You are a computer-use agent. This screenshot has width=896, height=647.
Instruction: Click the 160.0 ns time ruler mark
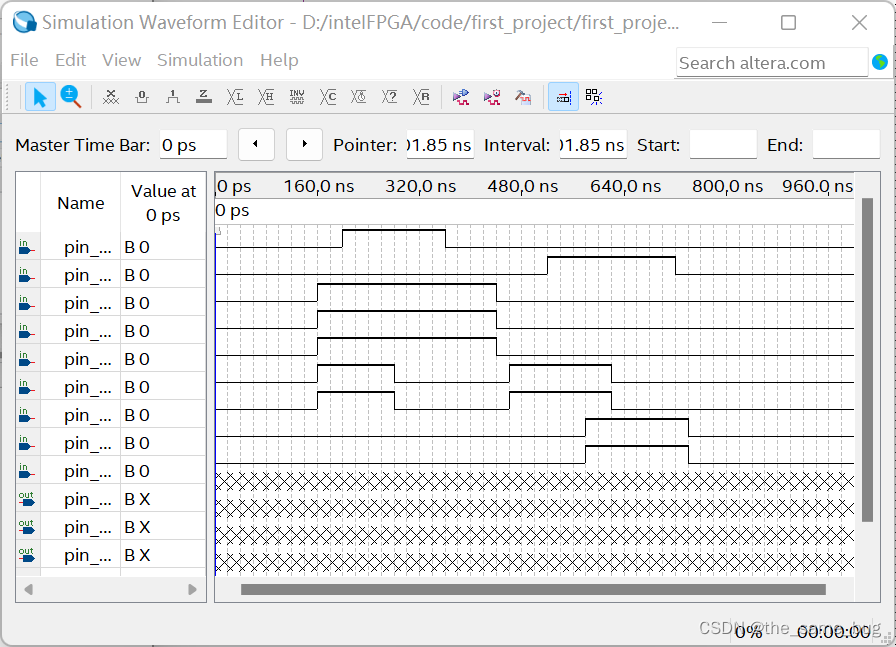point(319,186)
